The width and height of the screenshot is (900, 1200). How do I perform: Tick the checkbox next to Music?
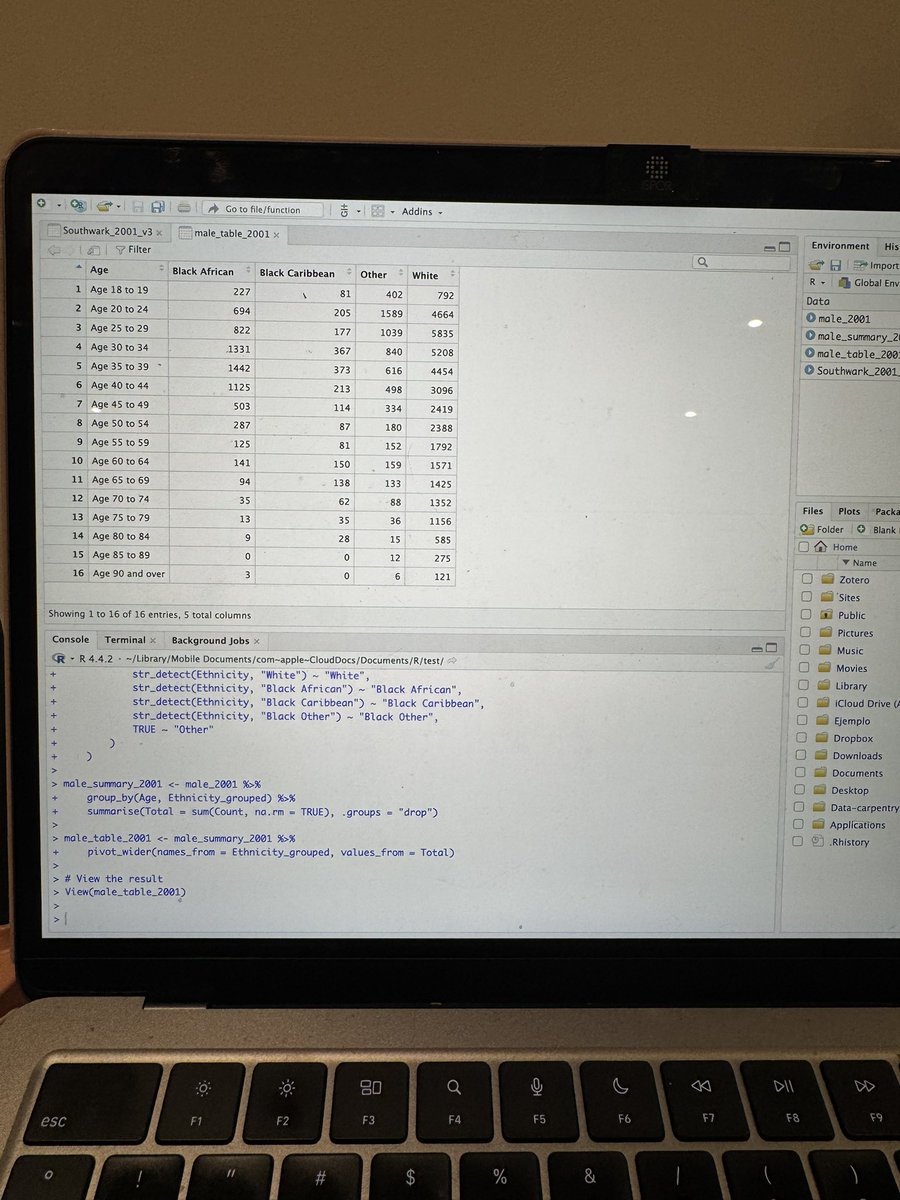point(806,651)
